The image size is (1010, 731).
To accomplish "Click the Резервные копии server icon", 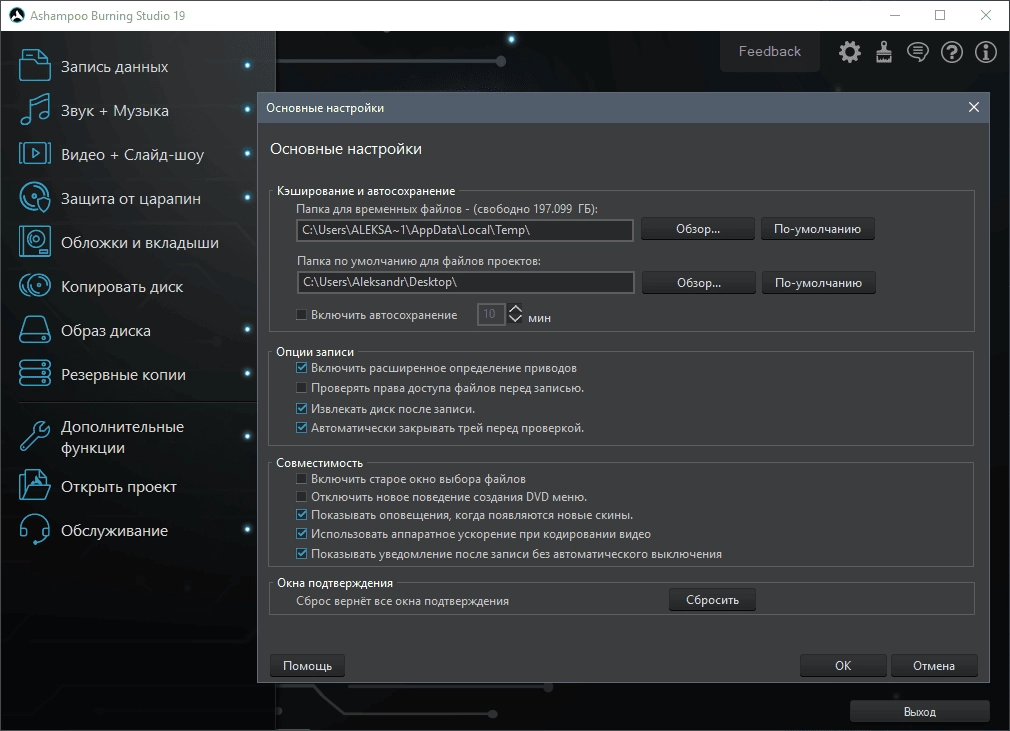I will click(x=35, y=373).
